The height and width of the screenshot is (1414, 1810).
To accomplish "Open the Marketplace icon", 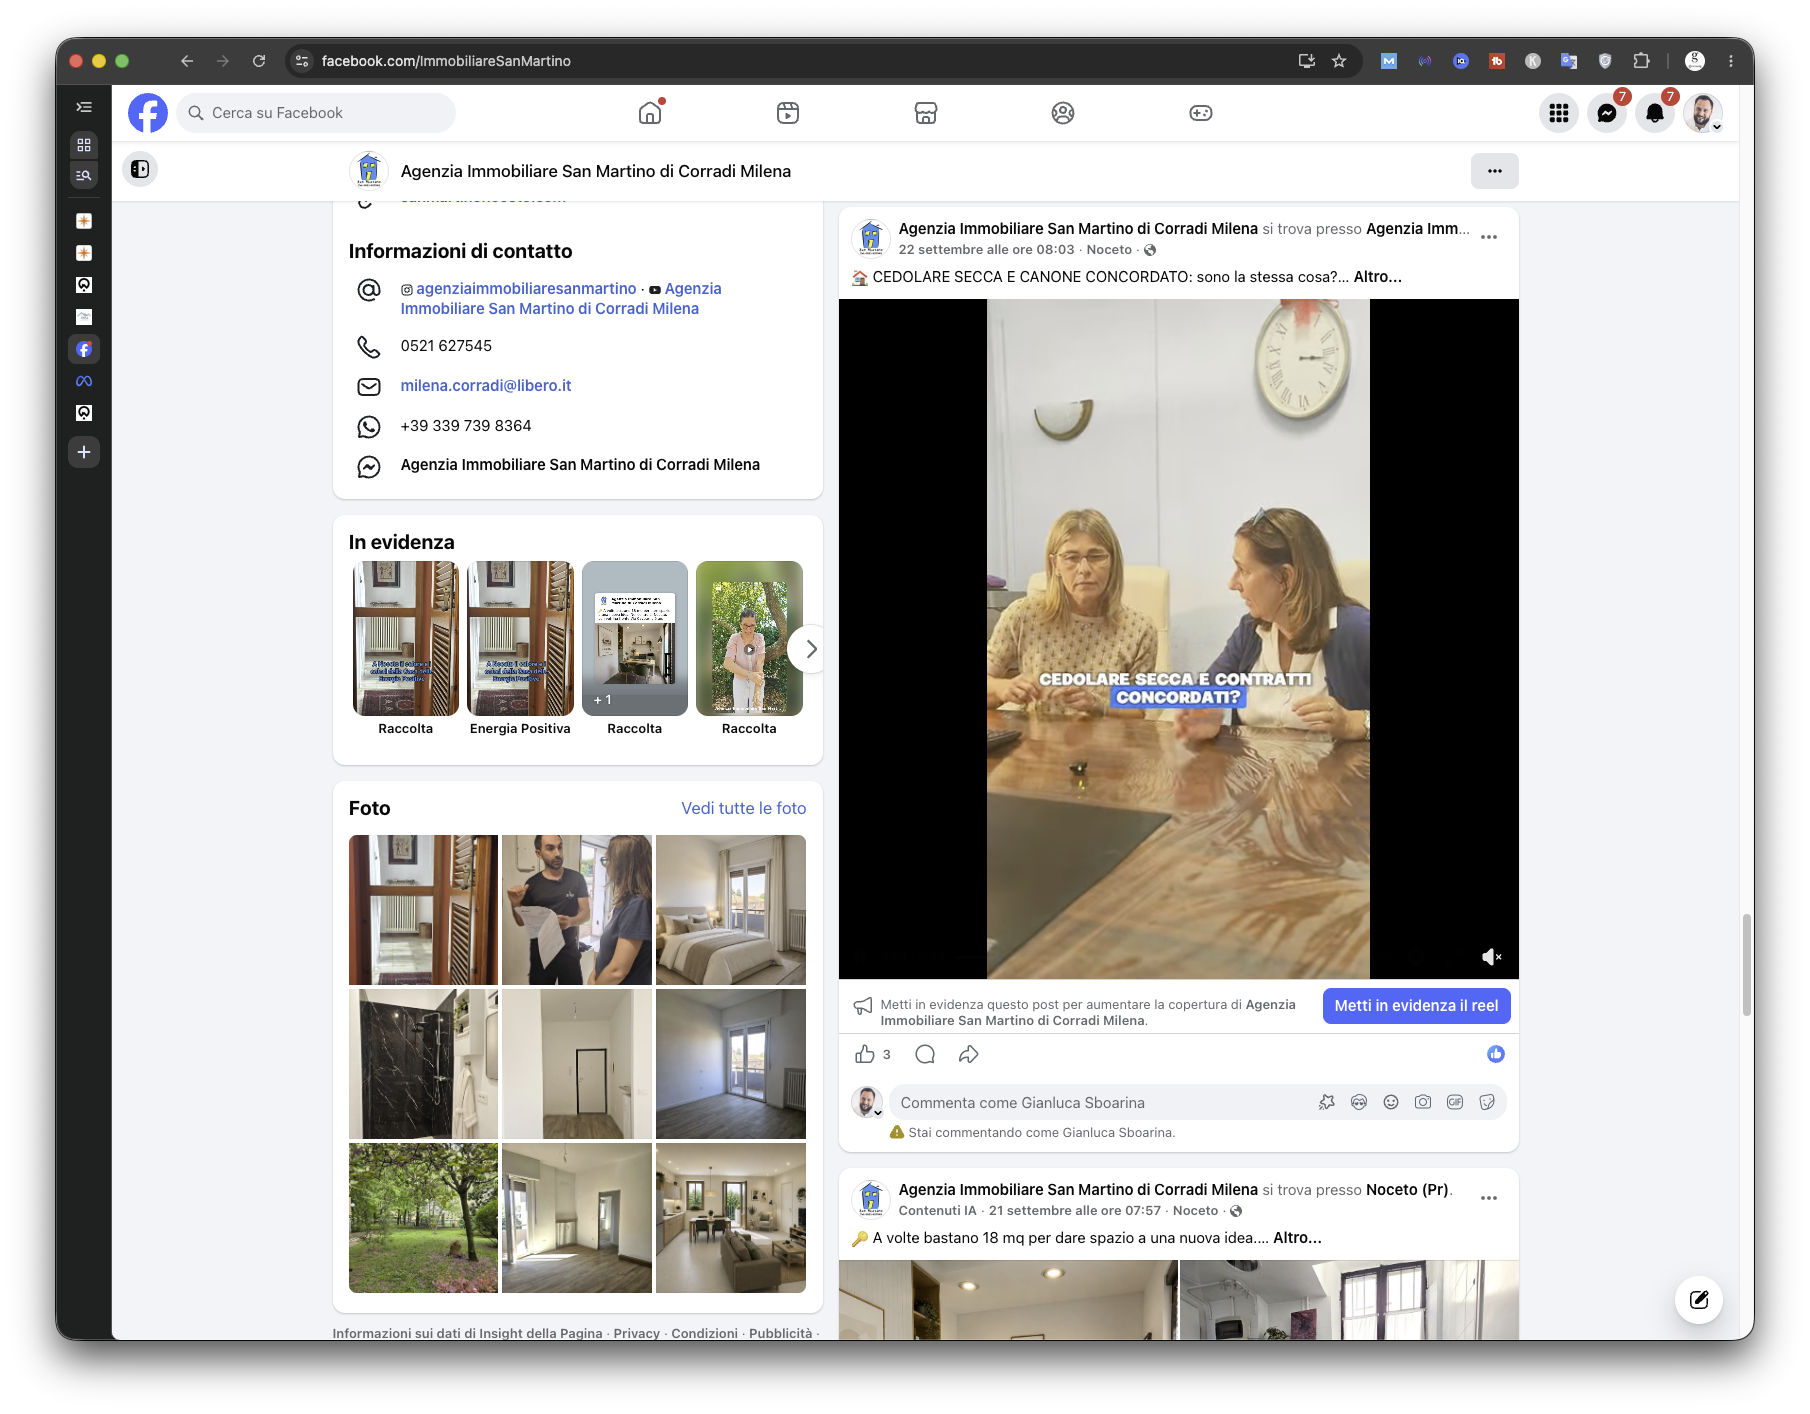I will [x=926, y=113].
